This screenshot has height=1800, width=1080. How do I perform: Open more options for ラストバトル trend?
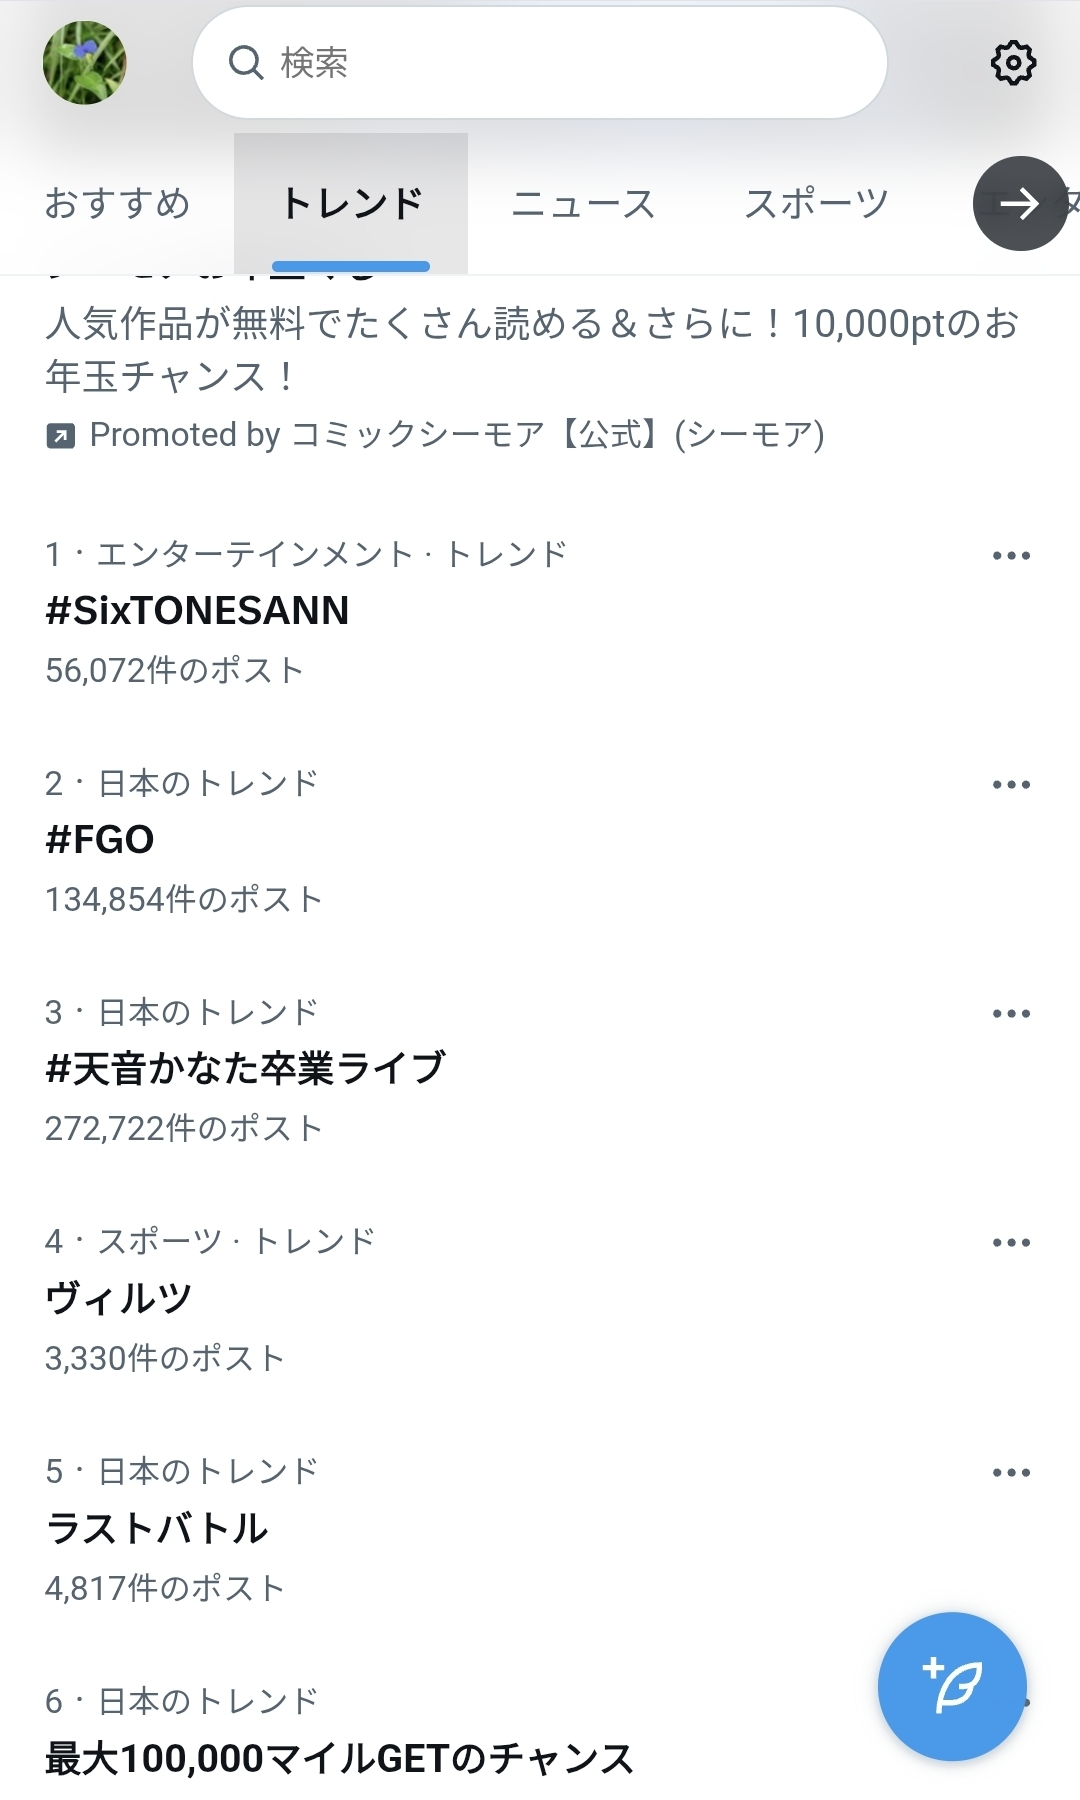tap(1011, 1473)
